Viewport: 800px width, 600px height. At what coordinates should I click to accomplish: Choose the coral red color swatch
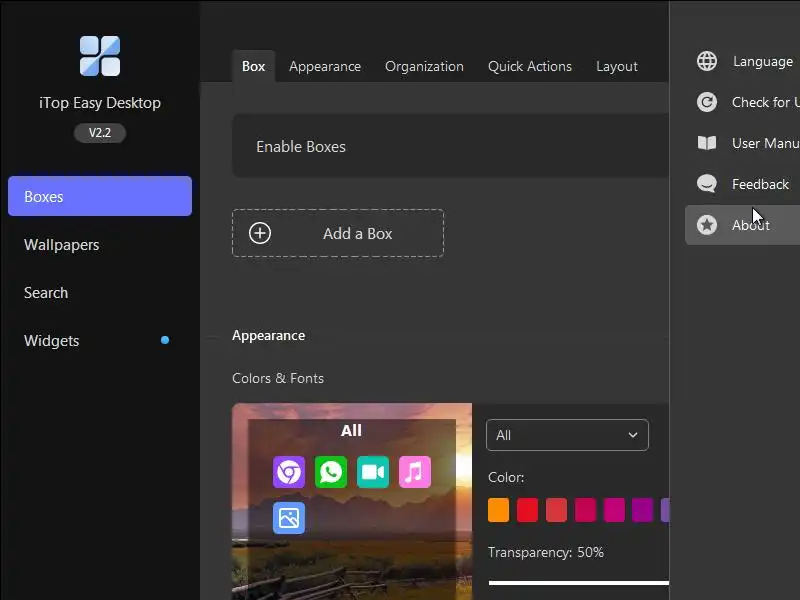coord(557,510)
